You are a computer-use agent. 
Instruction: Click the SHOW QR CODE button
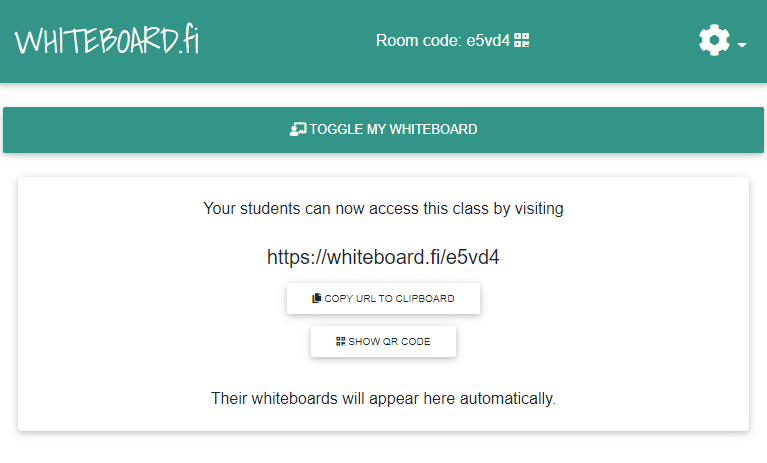[x=384, y=341]
